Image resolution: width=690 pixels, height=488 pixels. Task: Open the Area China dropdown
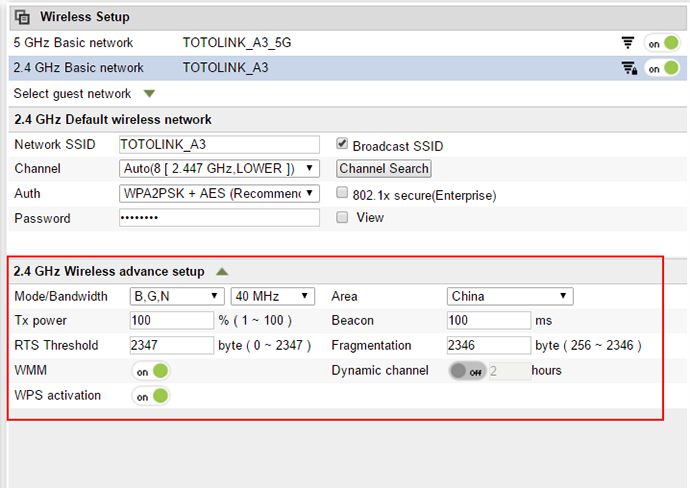(510, 296)
